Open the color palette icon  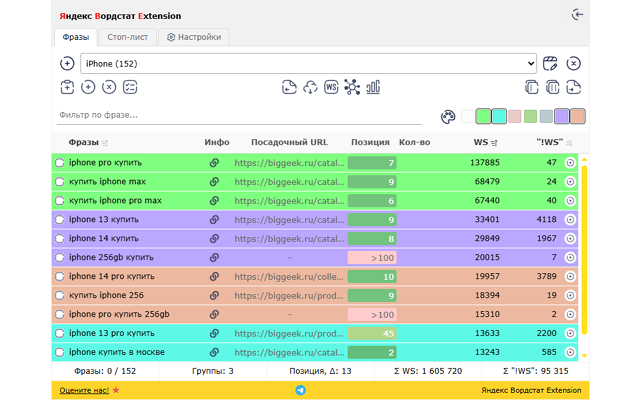click(448, 117)
